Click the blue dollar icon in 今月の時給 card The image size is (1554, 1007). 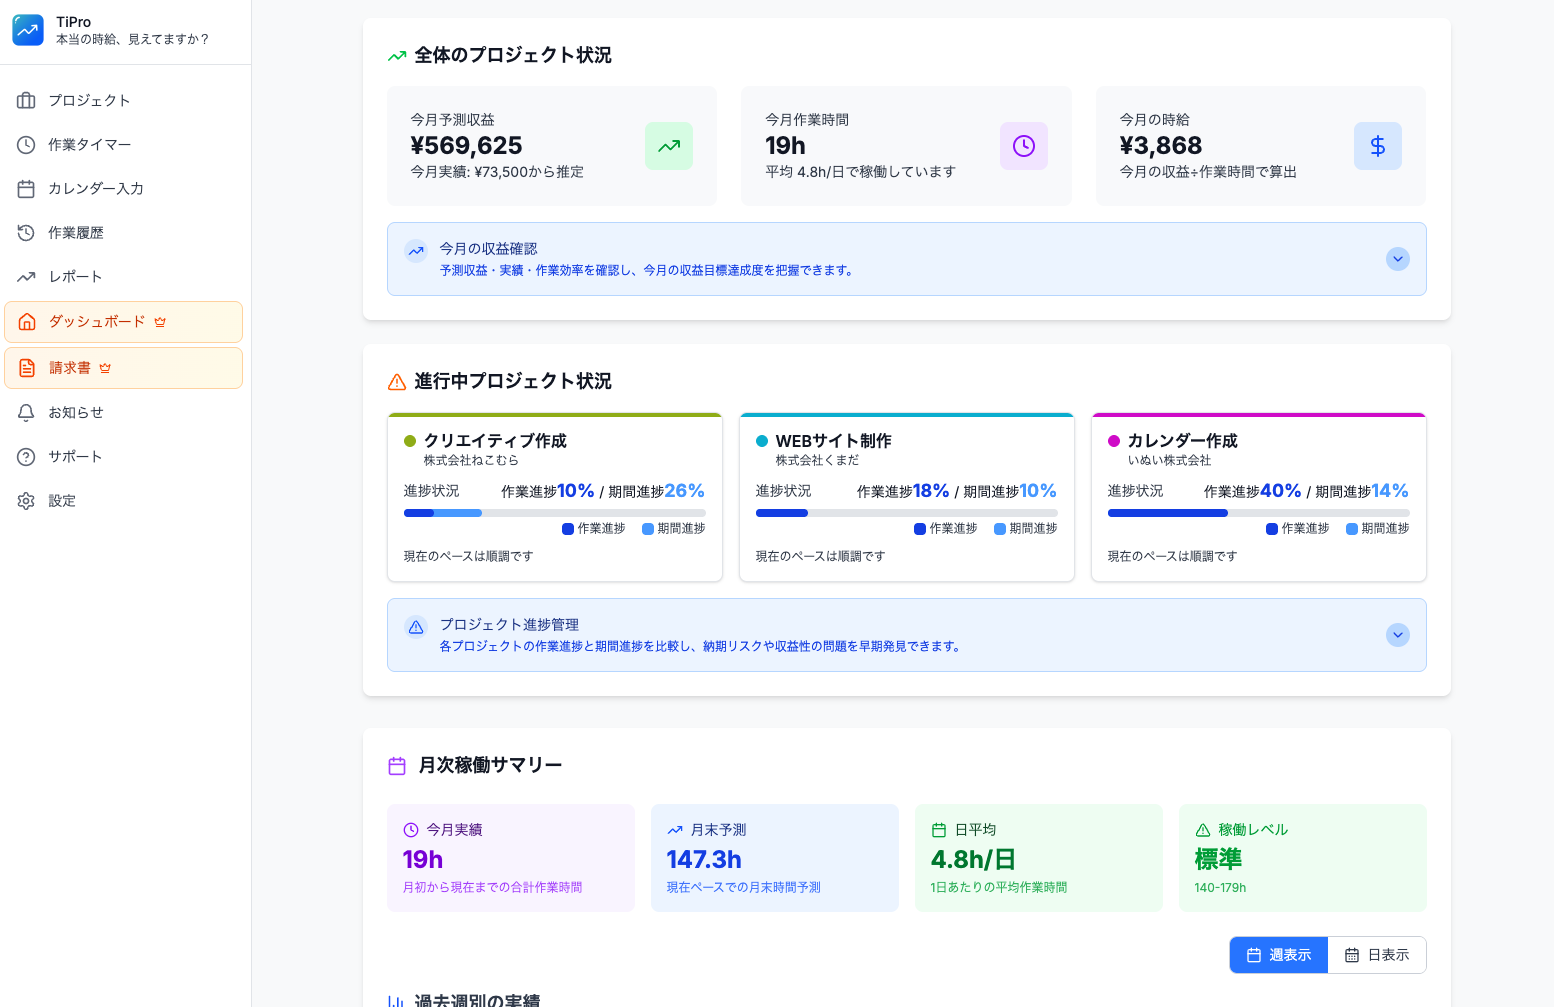coord(1377,146)
